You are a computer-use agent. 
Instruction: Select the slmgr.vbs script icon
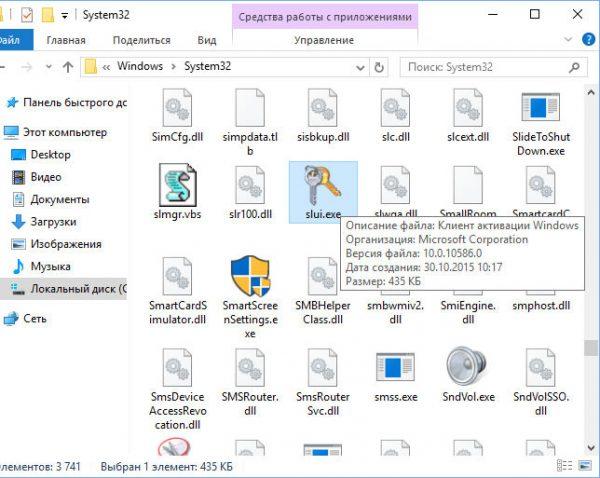178,185
